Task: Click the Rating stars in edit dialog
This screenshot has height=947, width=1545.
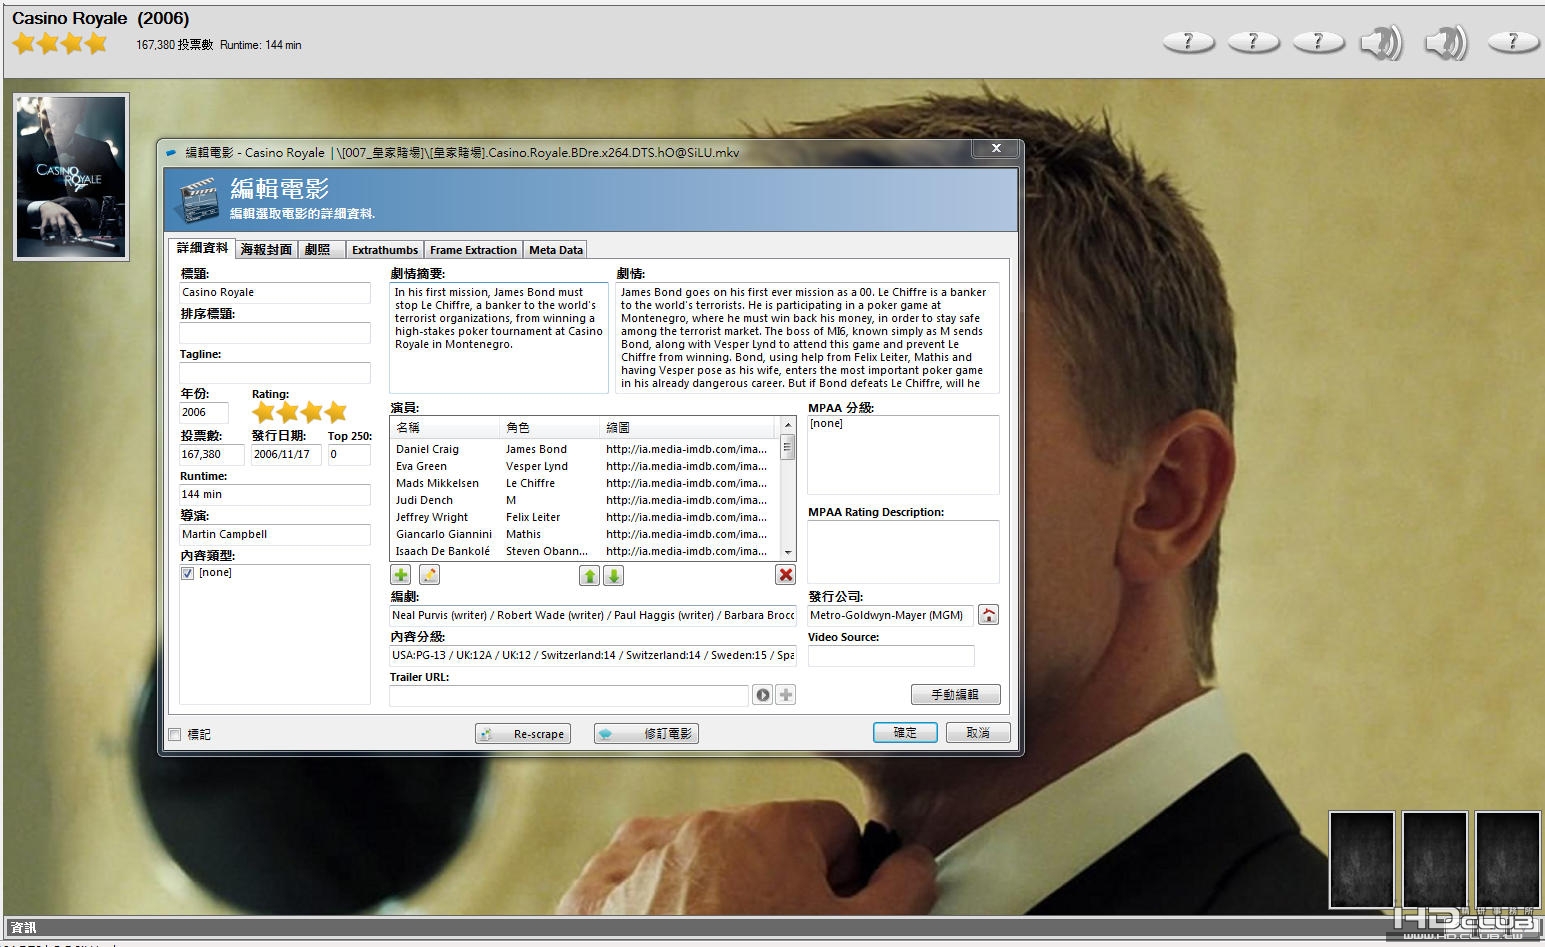Action: tap(299, 412)
